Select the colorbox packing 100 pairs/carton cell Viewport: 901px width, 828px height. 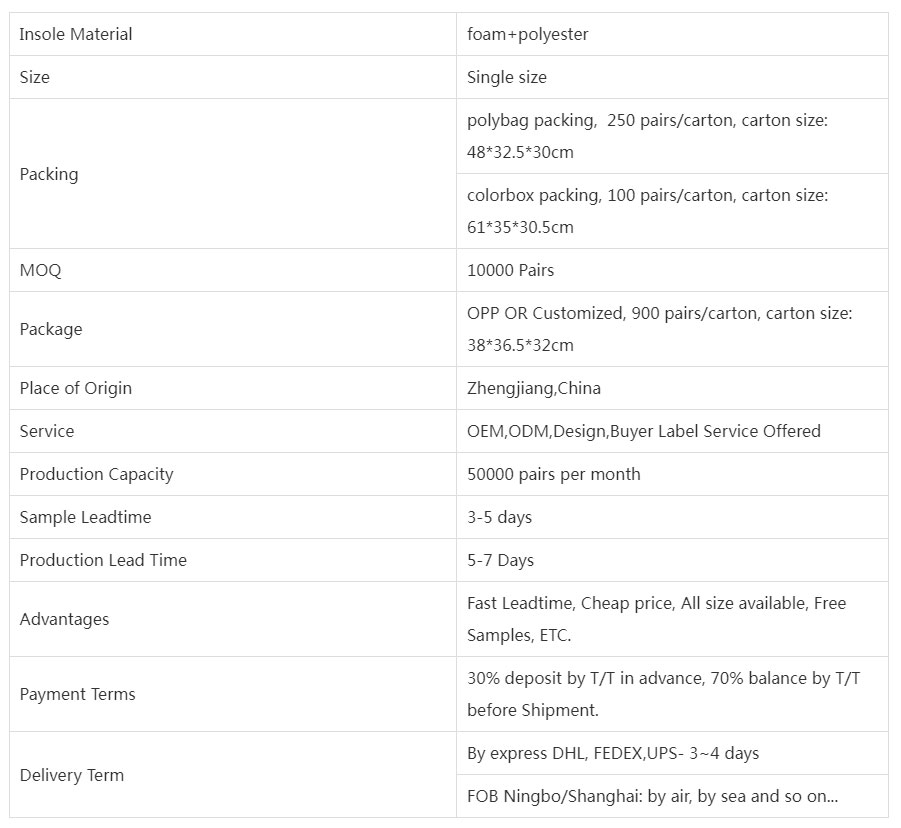[647, 211]
